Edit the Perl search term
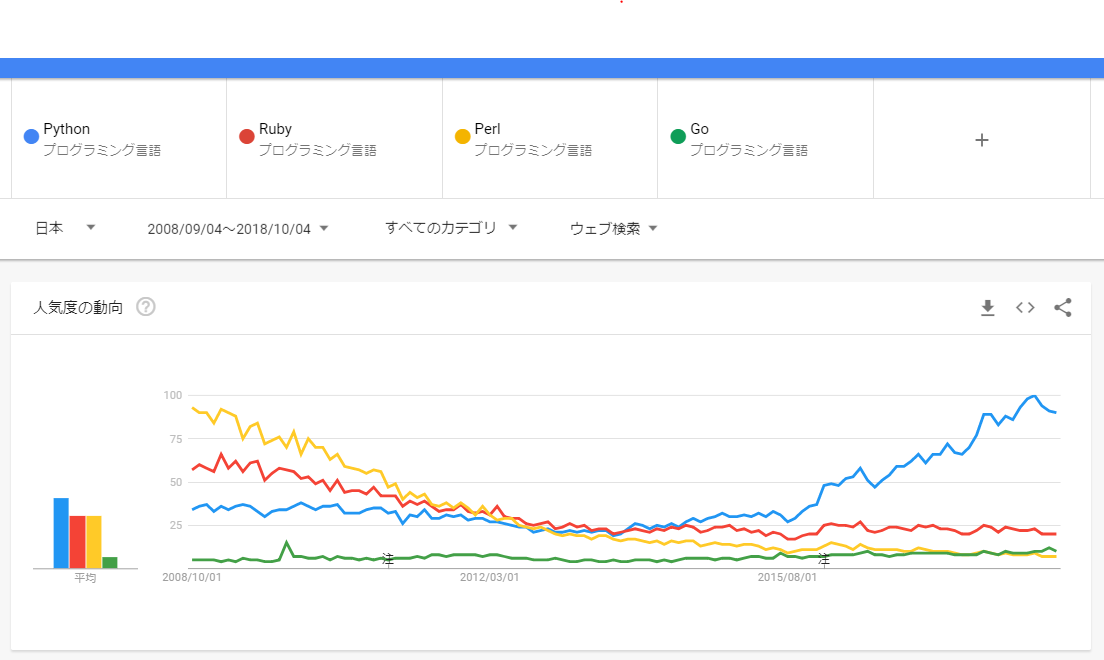 coord(549,139)
